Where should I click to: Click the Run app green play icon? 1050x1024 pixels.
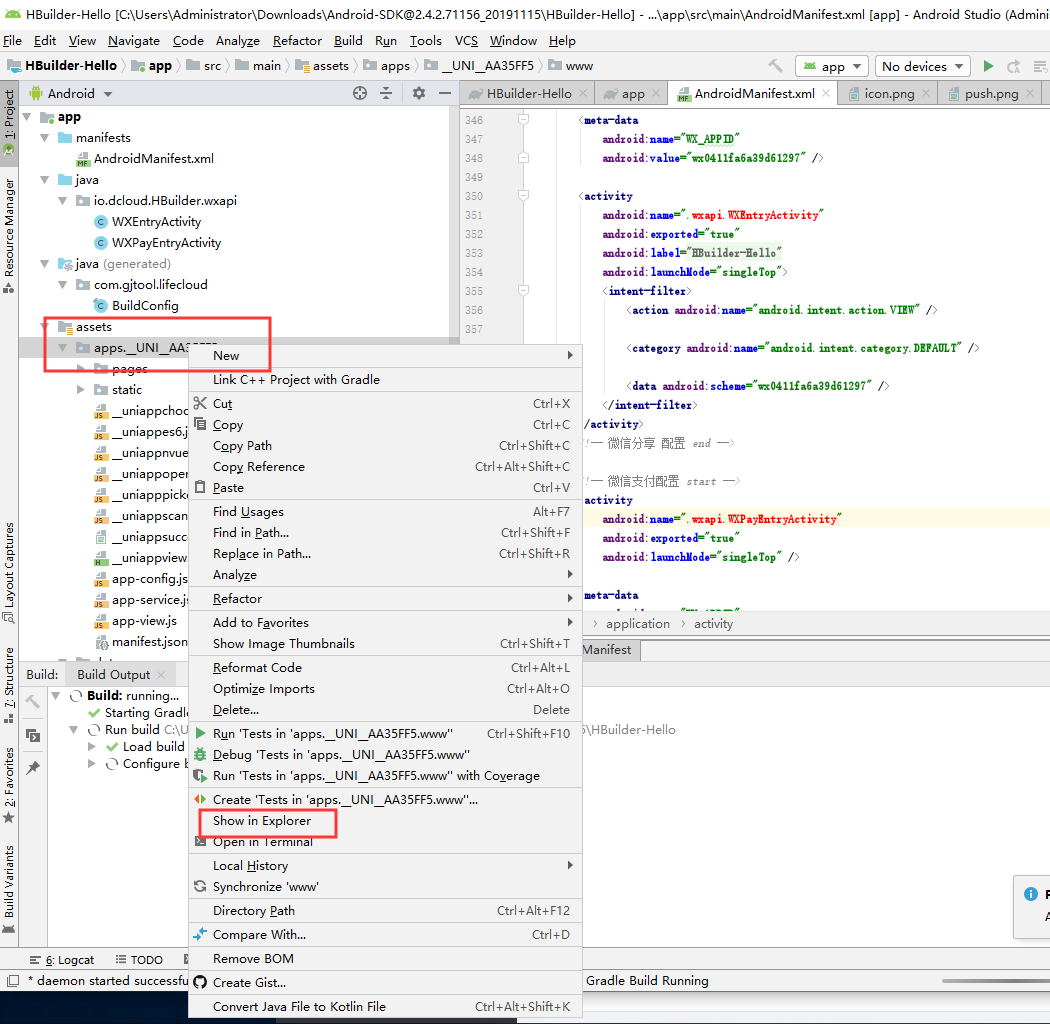click(988, 66)
